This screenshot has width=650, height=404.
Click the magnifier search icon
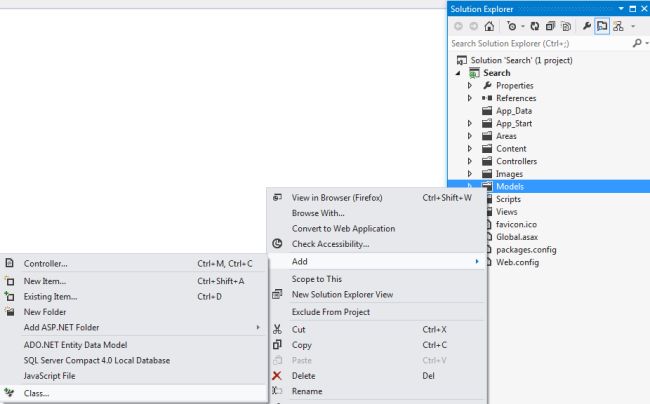pyautogui.click(x=638, y=43)
